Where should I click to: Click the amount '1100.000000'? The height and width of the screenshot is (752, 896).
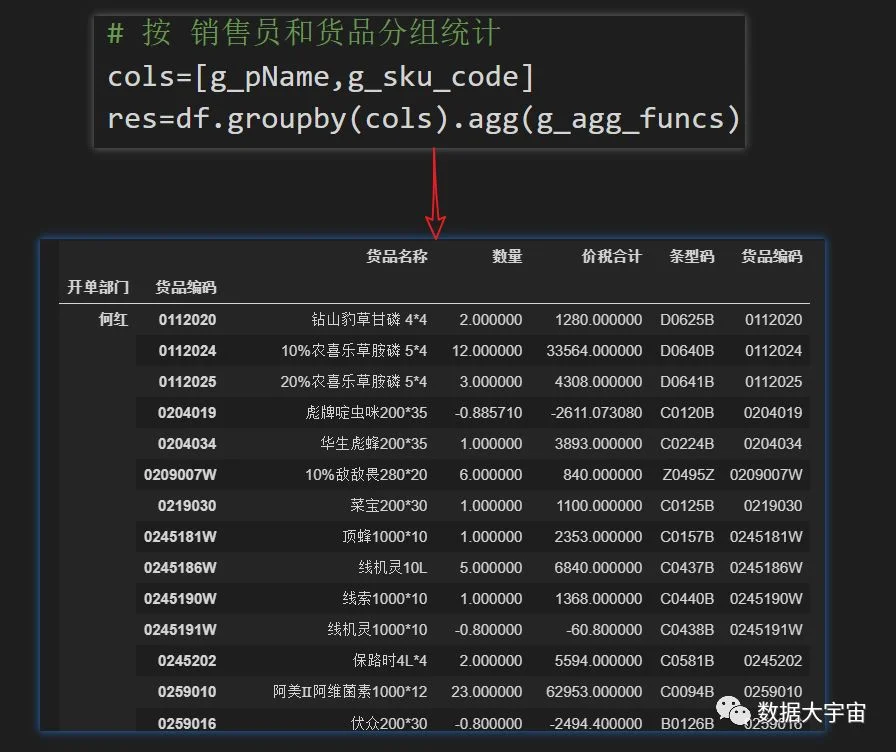point(599,506)
